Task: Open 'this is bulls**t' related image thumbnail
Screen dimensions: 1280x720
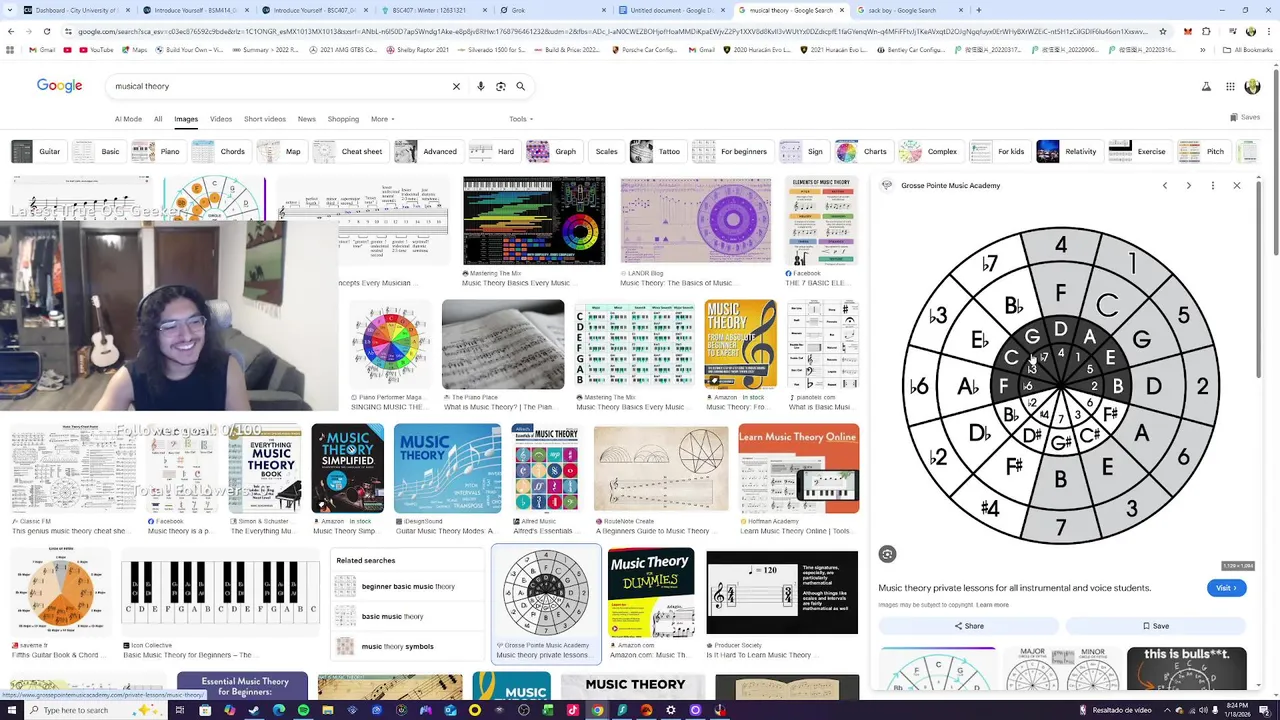Action: pos(1187,668)
